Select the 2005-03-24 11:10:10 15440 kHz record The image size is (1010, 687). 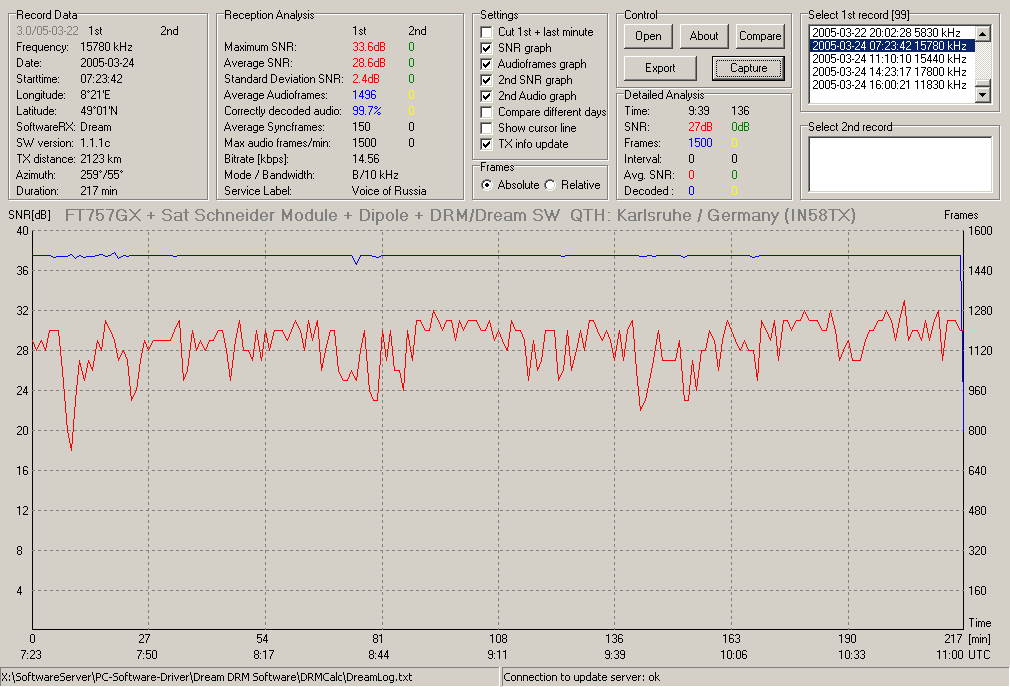pyautogui.click(x=891, y=59)
